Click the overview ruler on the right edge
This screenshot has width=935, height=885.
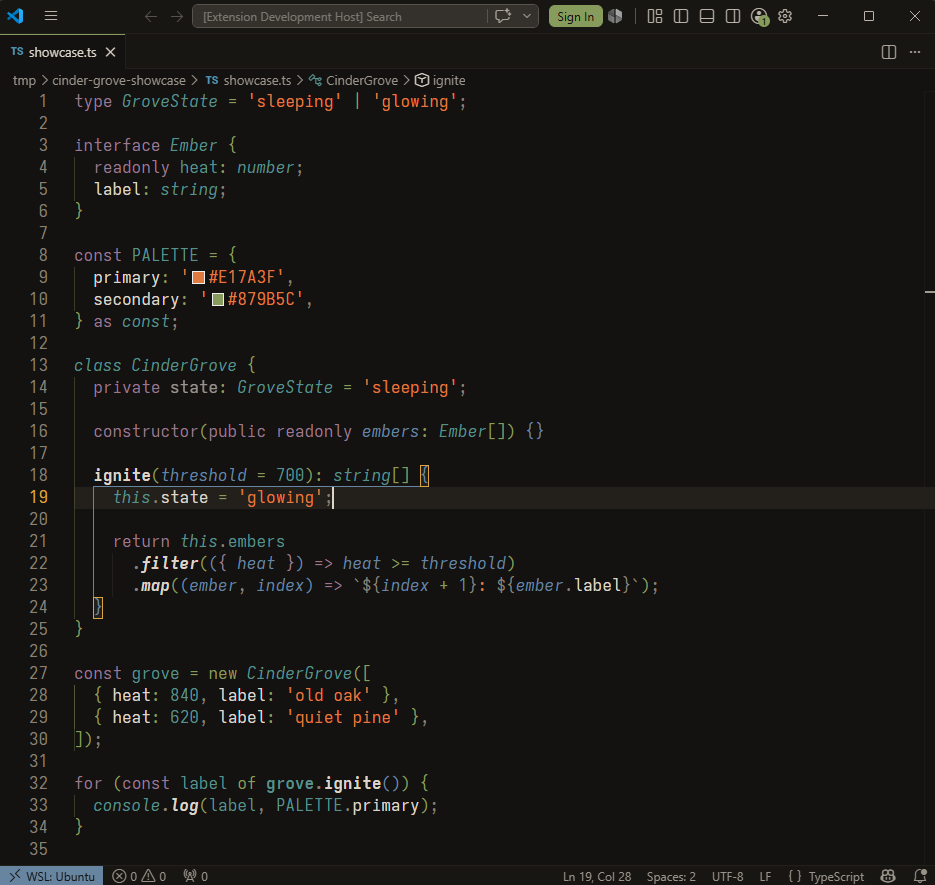(930, 477)
